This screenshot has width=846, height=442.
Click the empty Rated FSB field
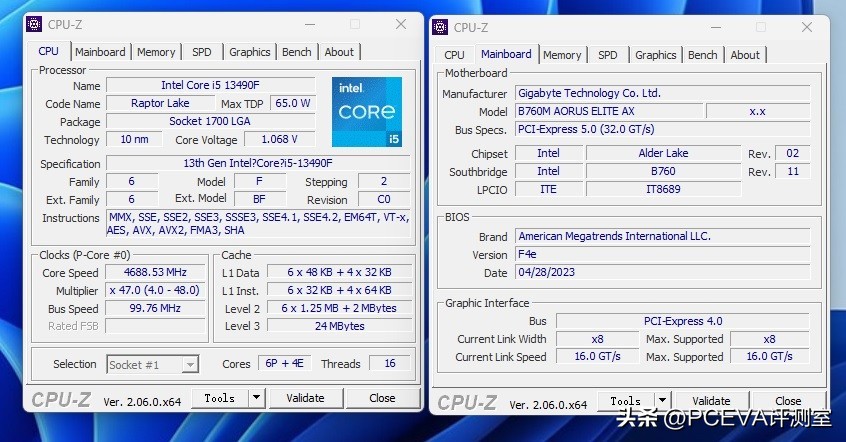click(155, 326)
